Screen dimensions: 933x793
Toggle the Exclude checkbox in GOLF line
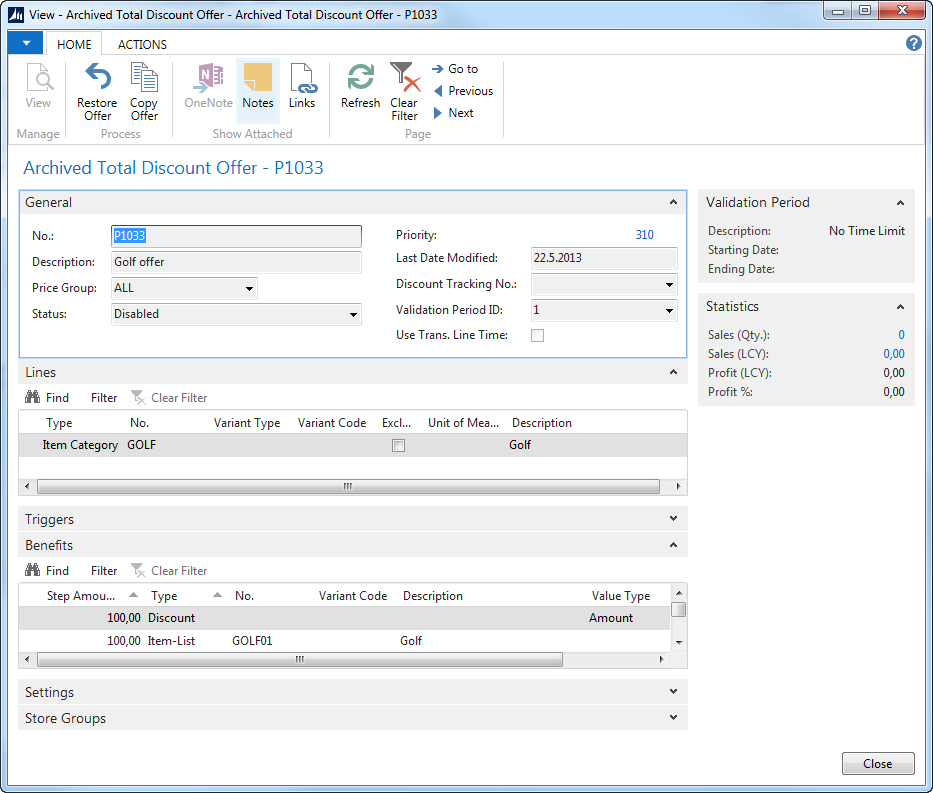click(x=398, y=446)
